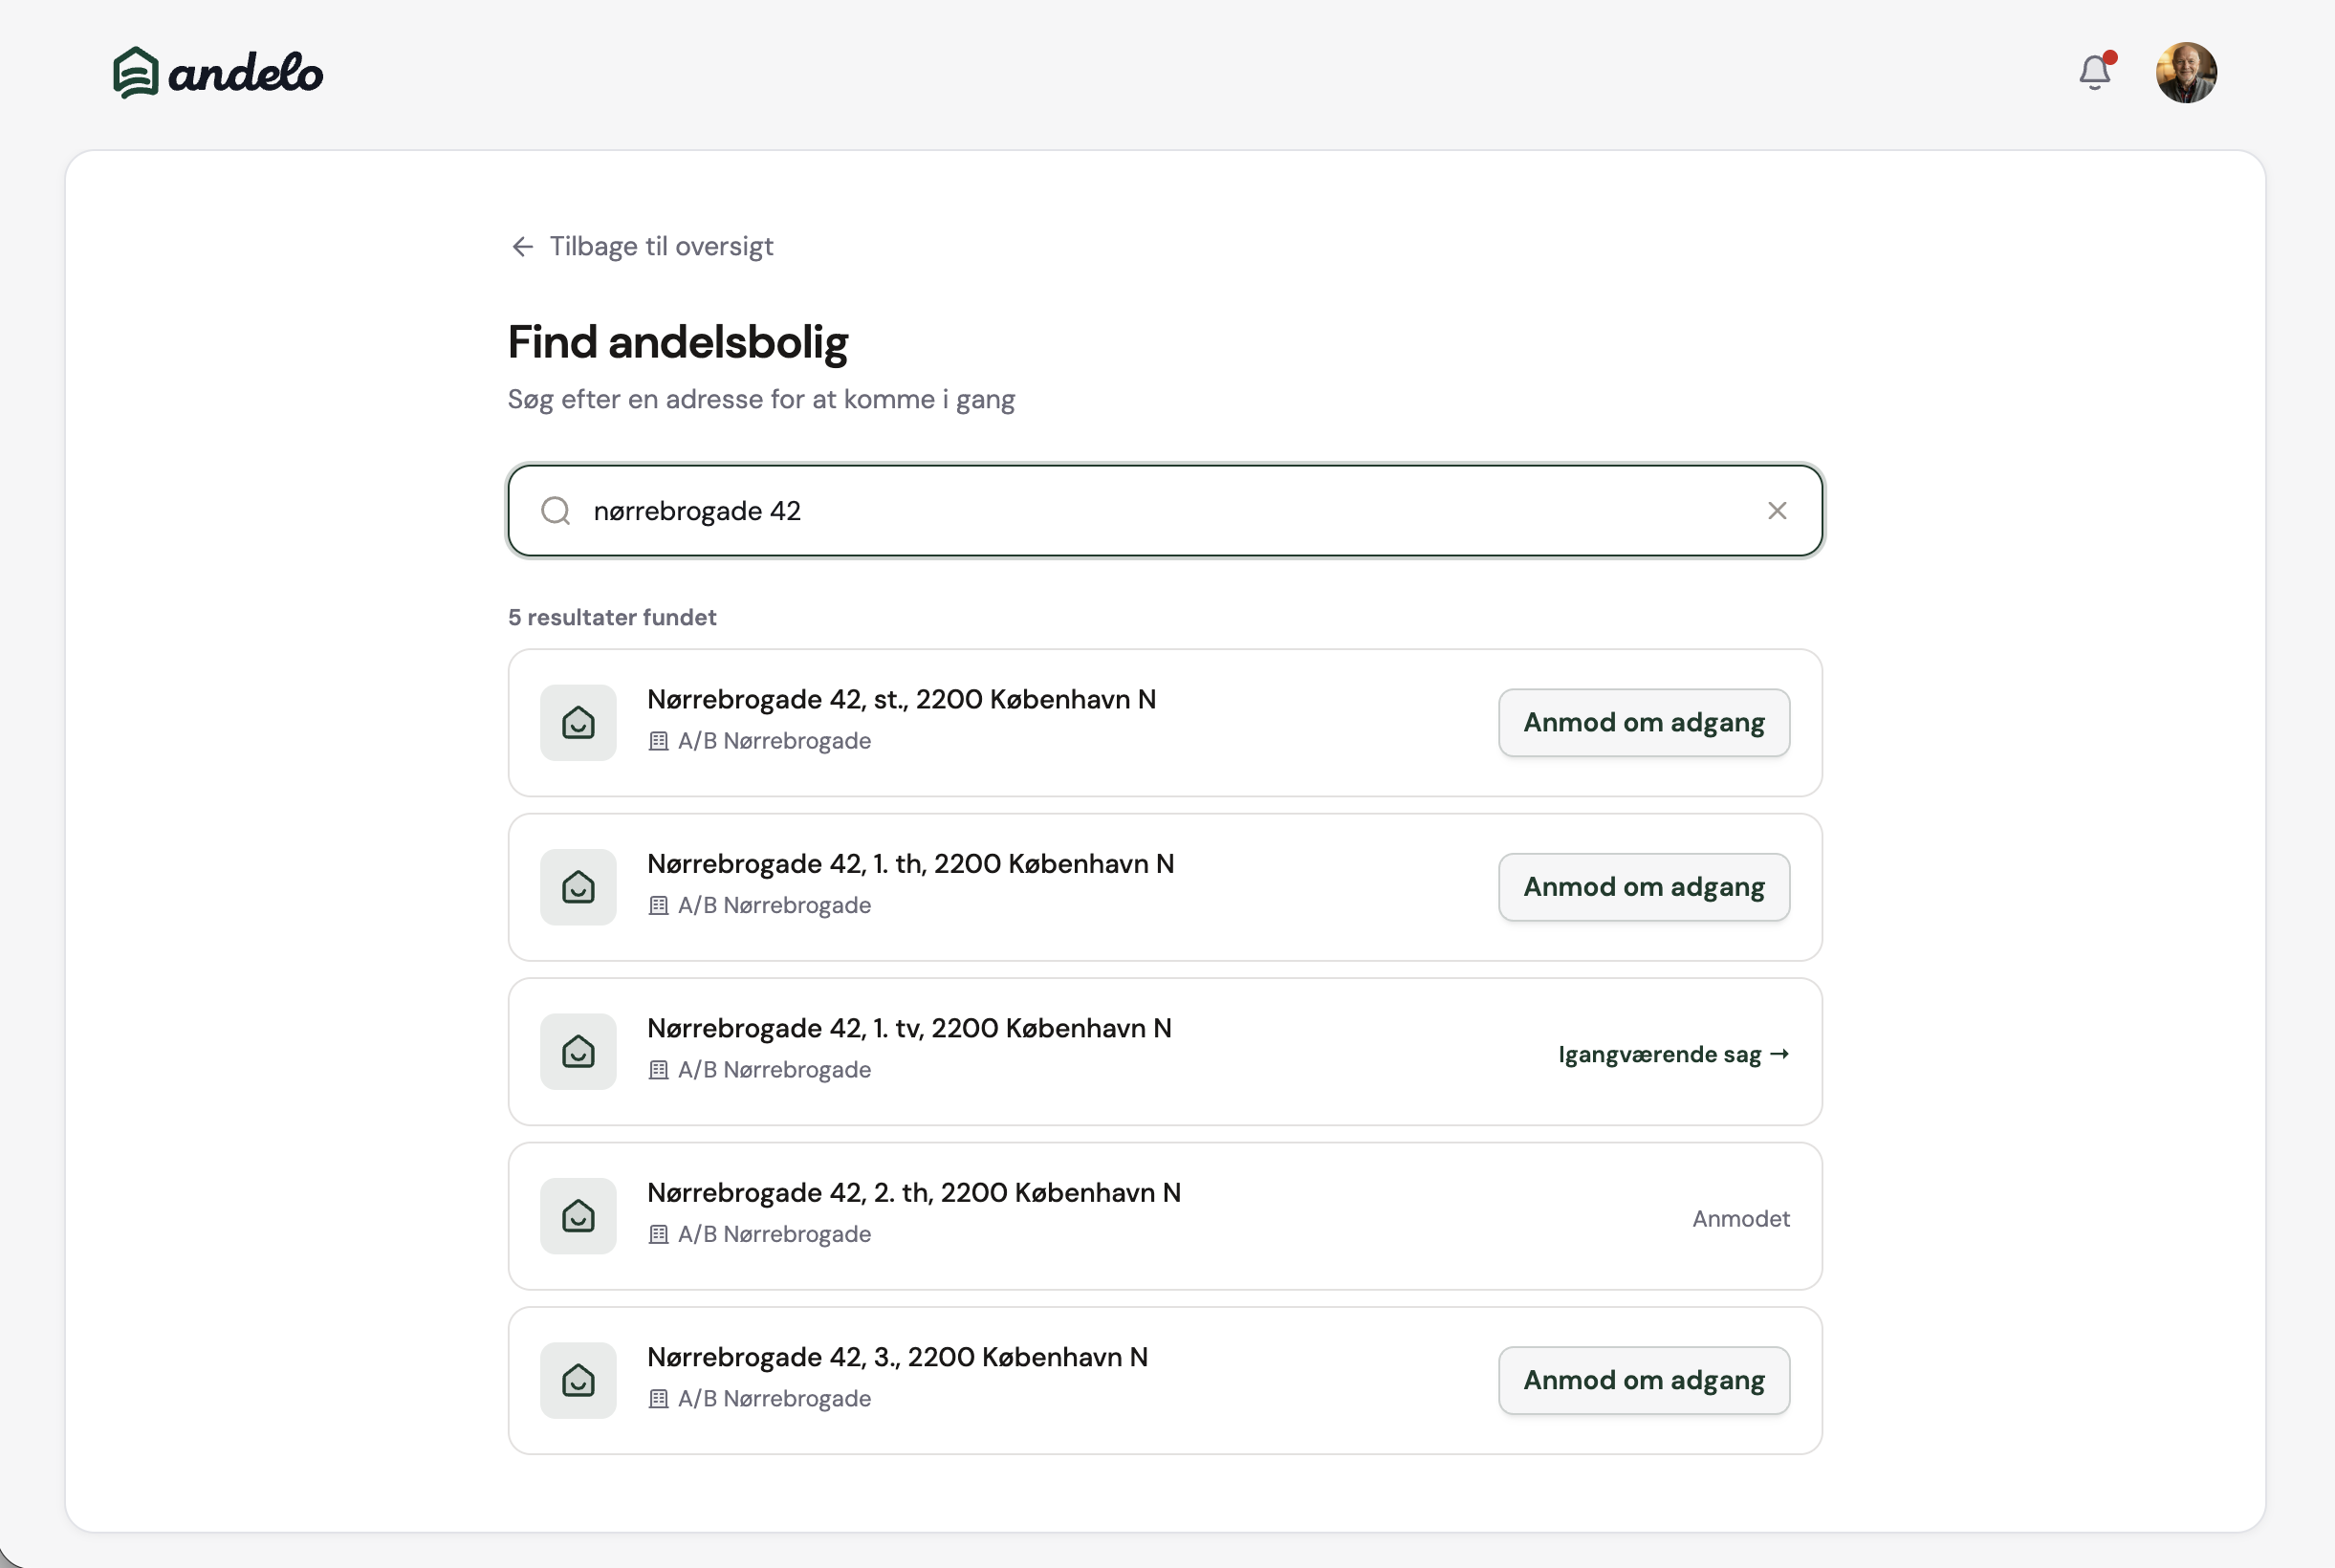Open Igangværende sag for 1. tv

tap(1673, 1054)
